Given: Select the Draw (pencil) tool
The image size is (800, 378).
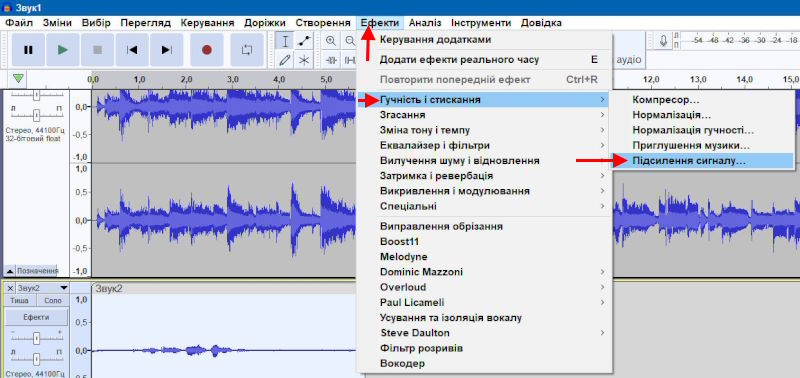Looking at the screenshot, I should [x=285, y=60].
